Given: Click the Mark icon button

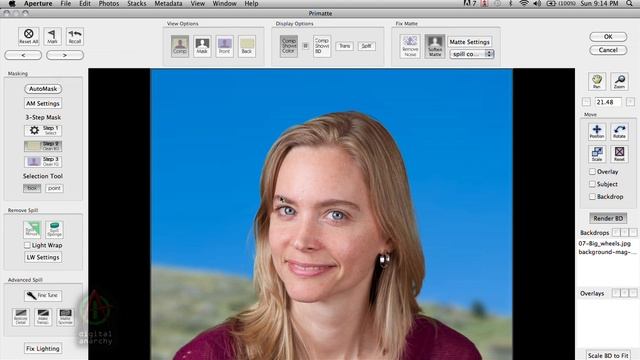Looking at the screenshot, I should (52, 36).
